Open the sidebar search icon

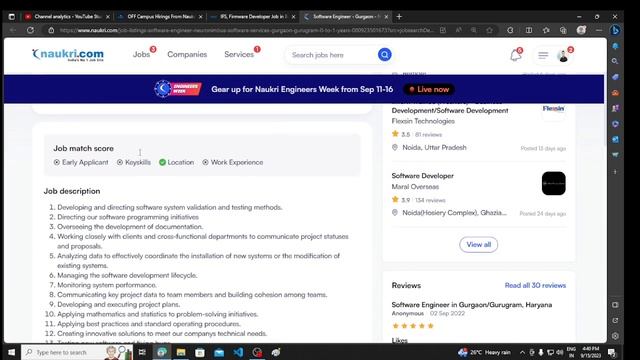point(615,61)
